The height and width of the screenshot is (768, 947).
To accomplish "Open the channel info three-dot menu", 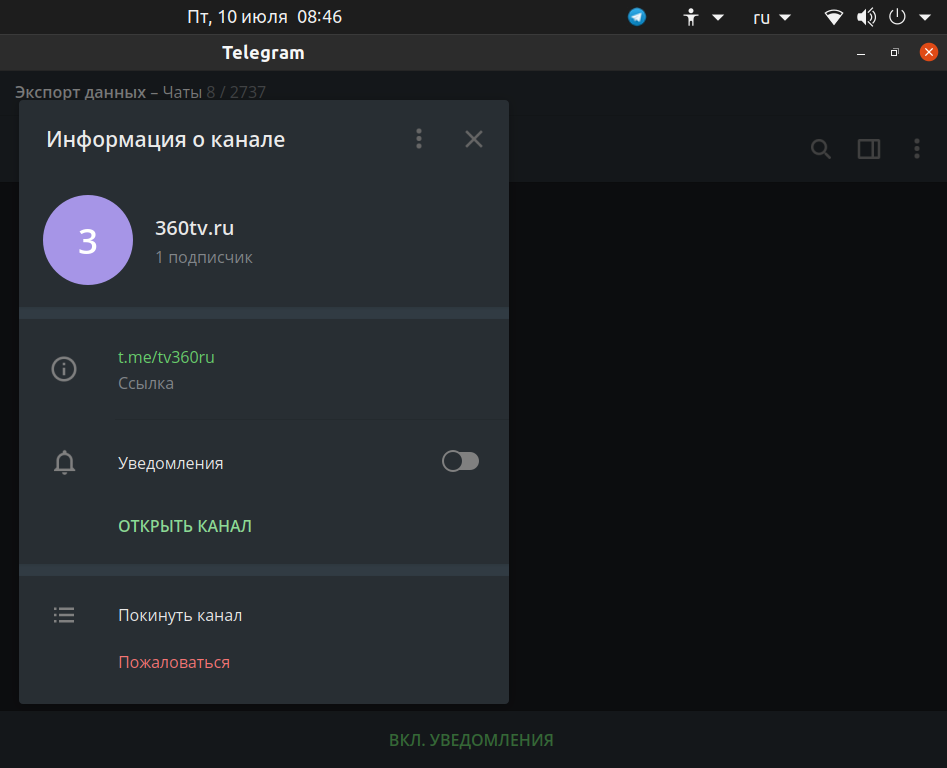I will tap(419, 139).
